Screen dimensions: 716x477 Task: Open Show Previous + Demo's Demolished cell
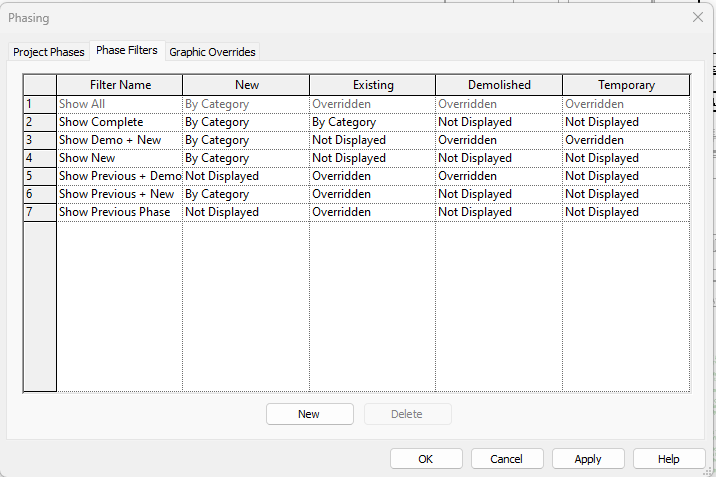click(x=499, y=176)
